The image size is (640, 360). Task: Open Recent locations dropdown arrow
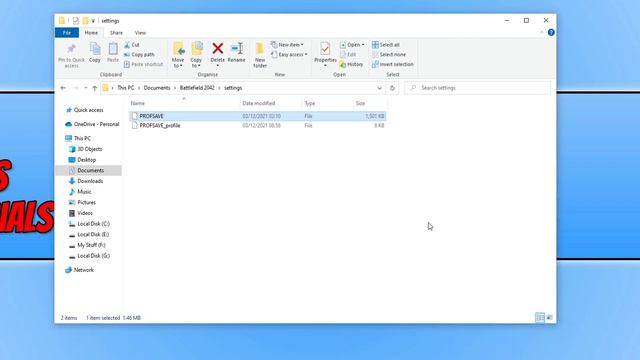tap(86, 88)
